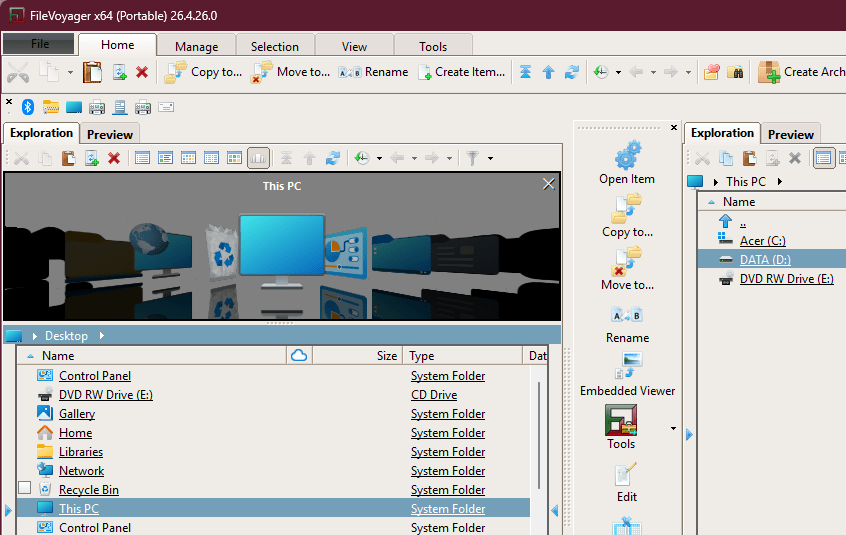Image resolution: width=846 pixels, height=535 pixels.
Task: Click the cloud status column header
Action: click(x=299, y=355)
